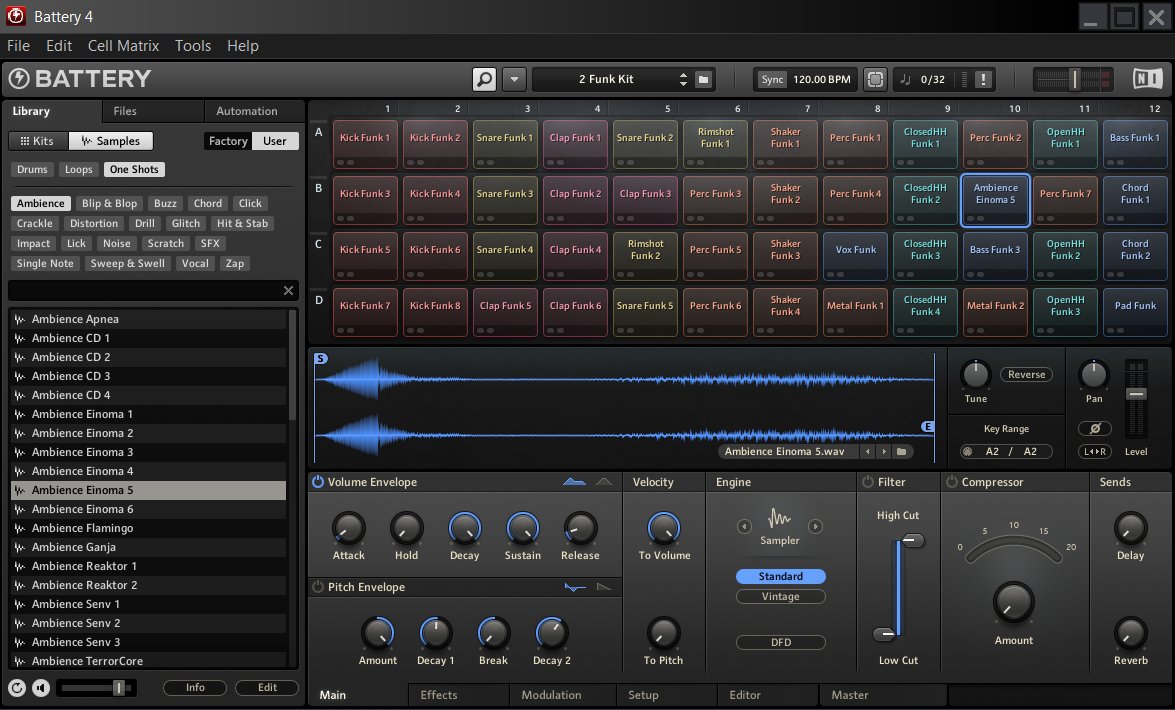Toggle the Filter power button
Viewport: 1175px width, 710px height.
tap(868, 482)
